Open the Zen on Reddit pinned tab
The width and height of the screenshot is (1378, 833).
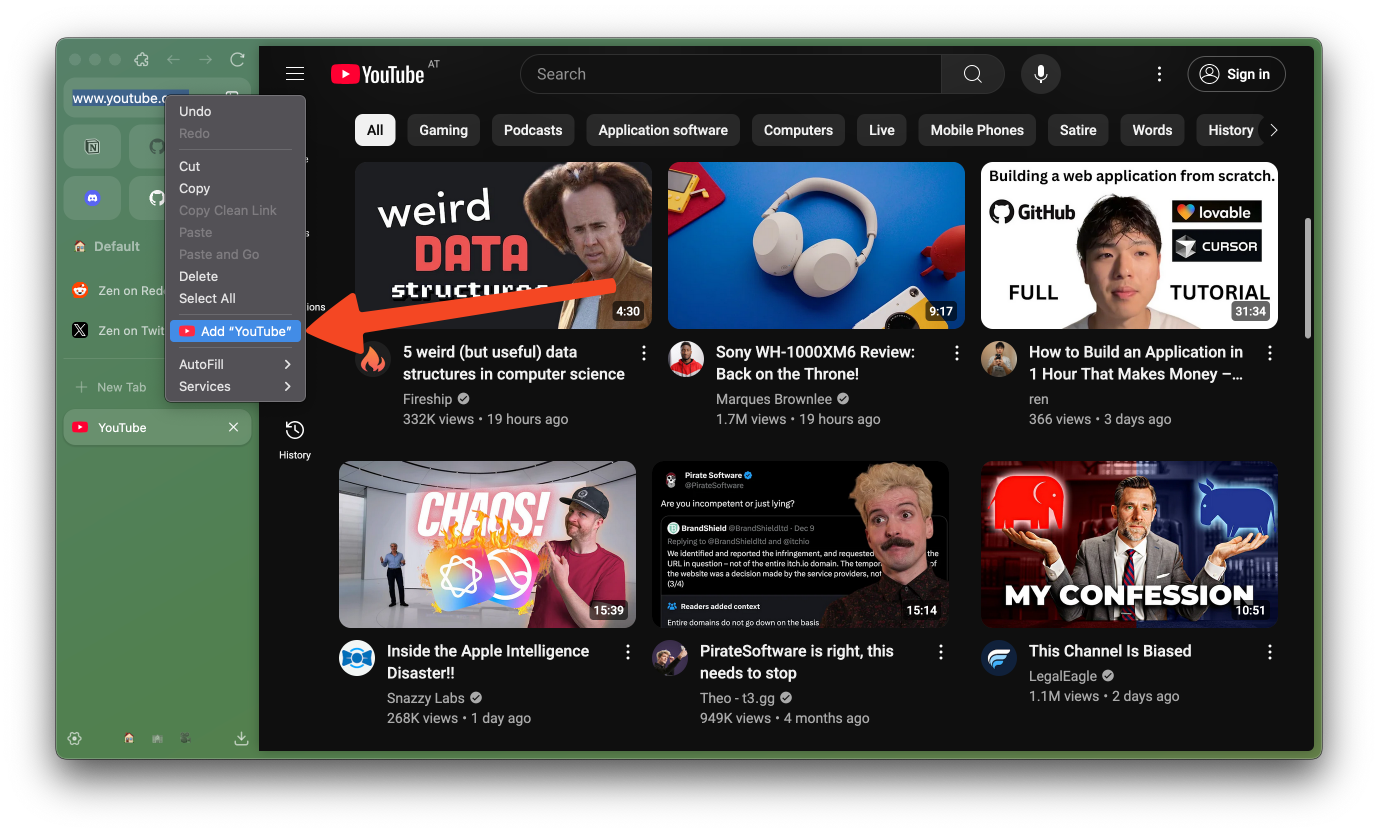tap(116, 290)
